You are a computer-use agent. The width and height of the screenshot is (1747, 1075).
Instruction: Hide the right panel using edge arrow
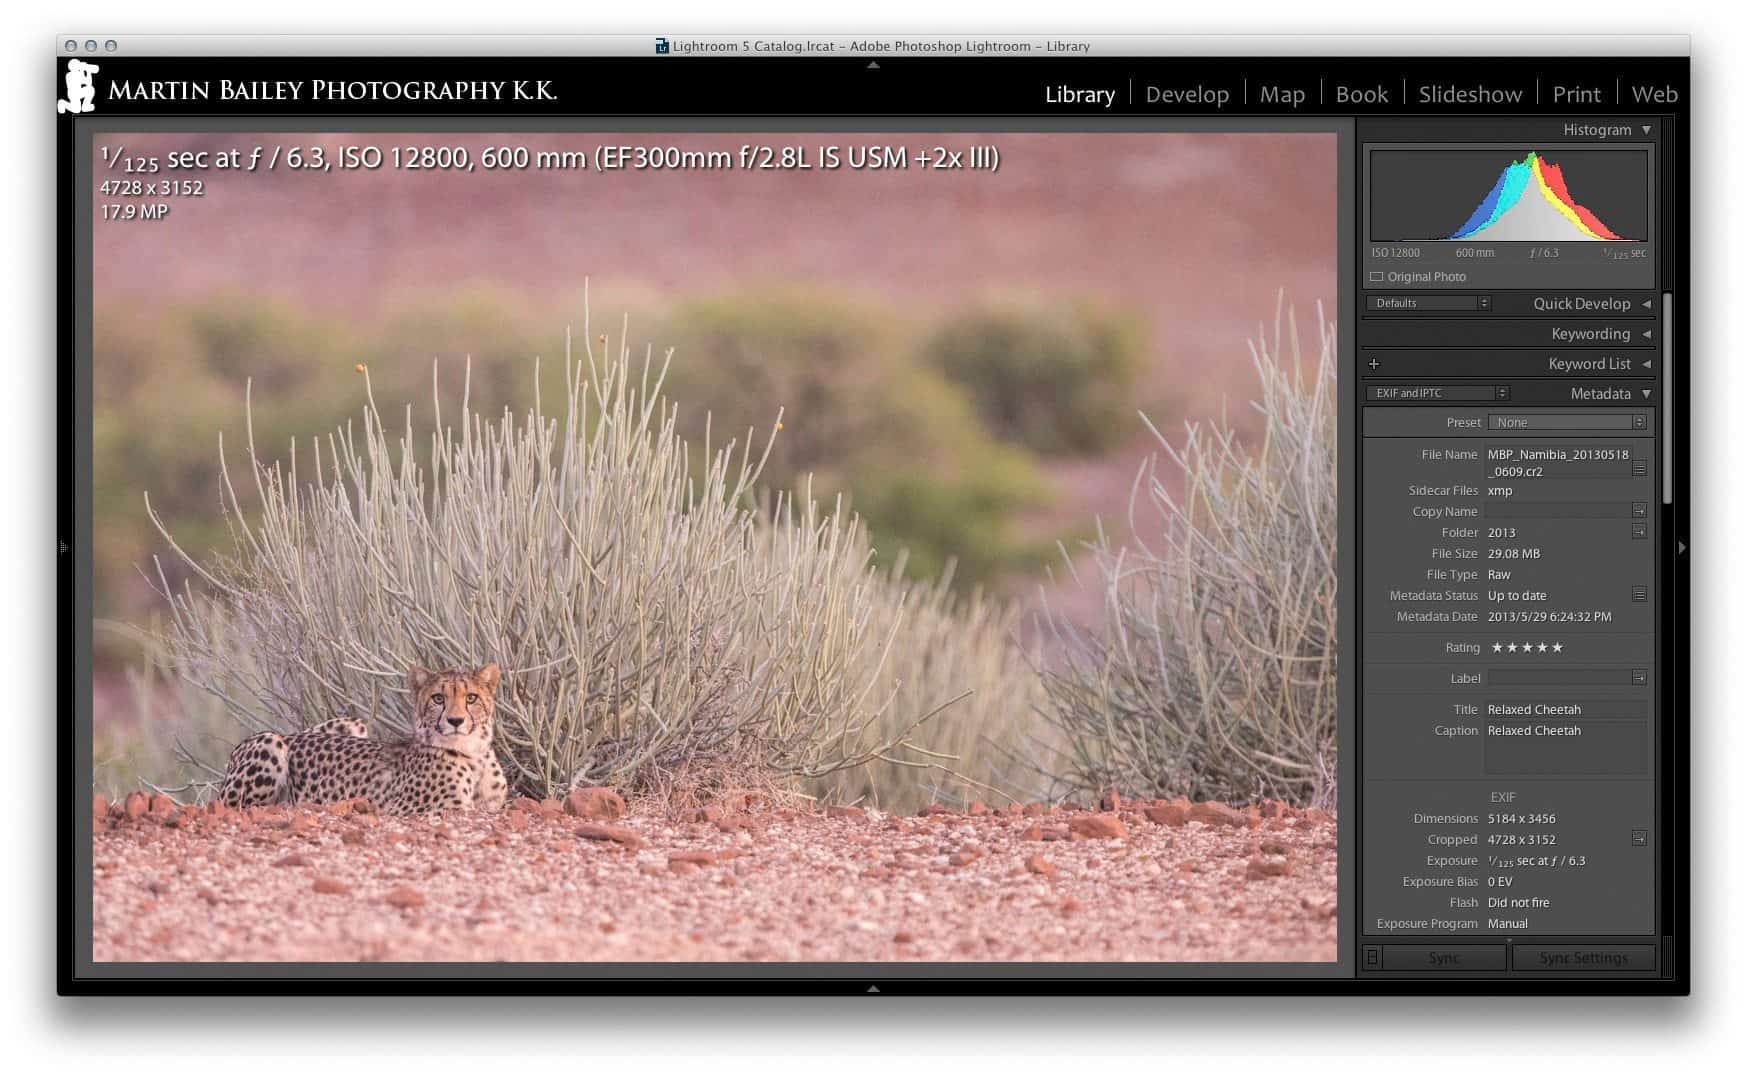click(1682, 548)
